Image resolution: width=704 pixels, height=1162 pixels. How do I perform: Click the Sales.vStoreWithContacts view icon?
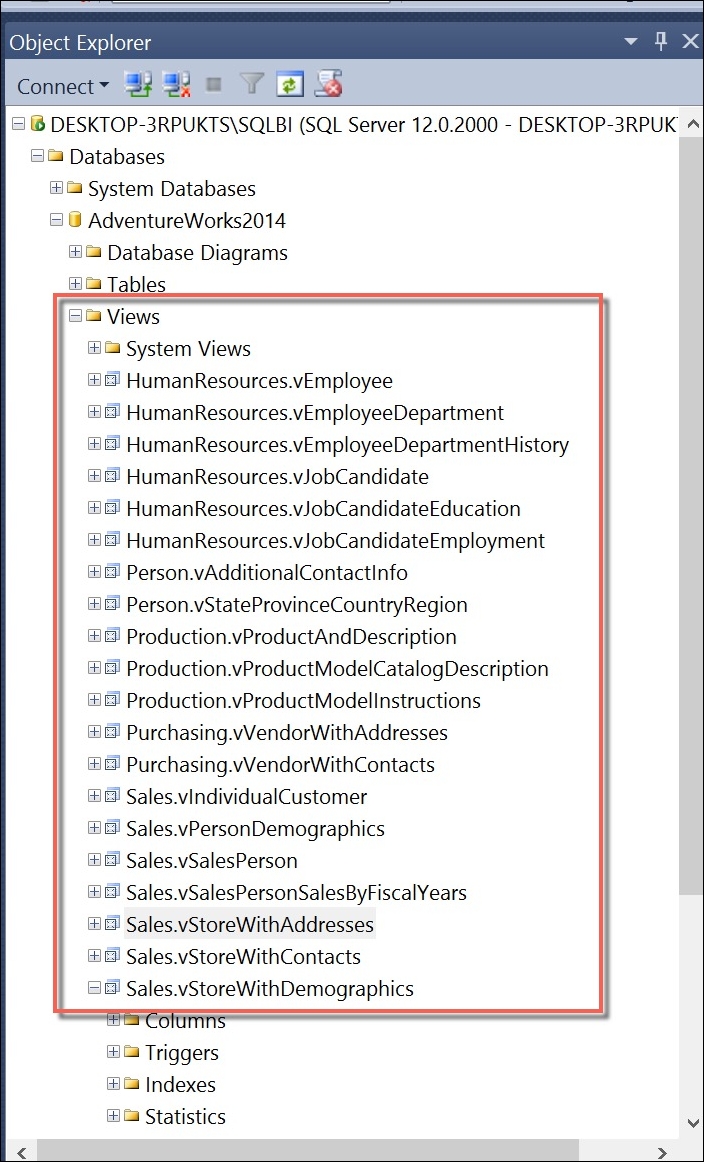(111, 956)
